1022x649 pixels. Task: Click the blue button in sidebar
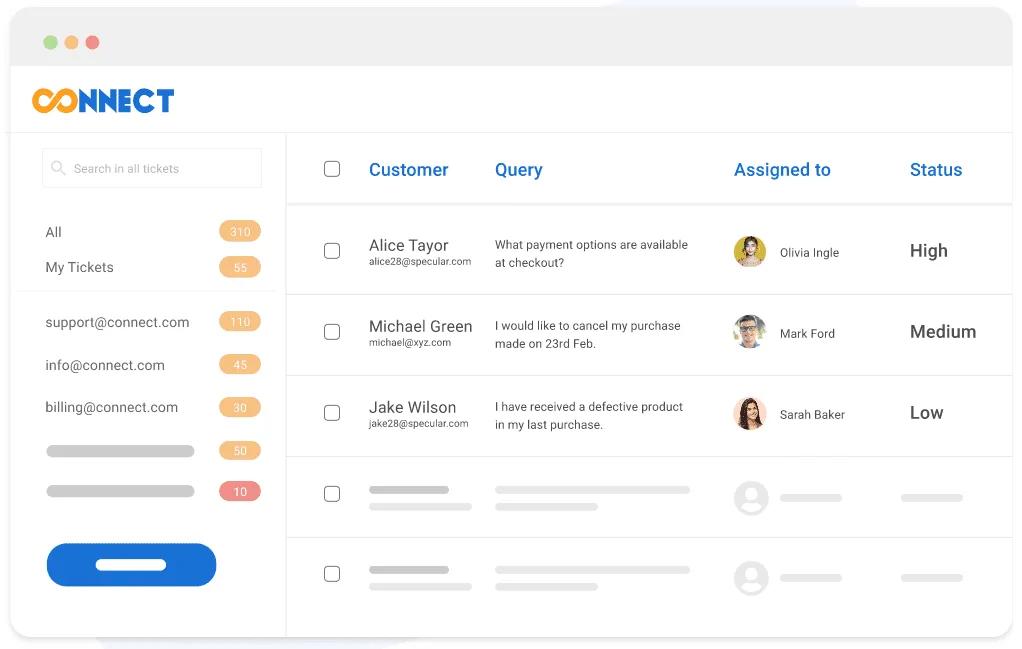[x=131, y=565]
